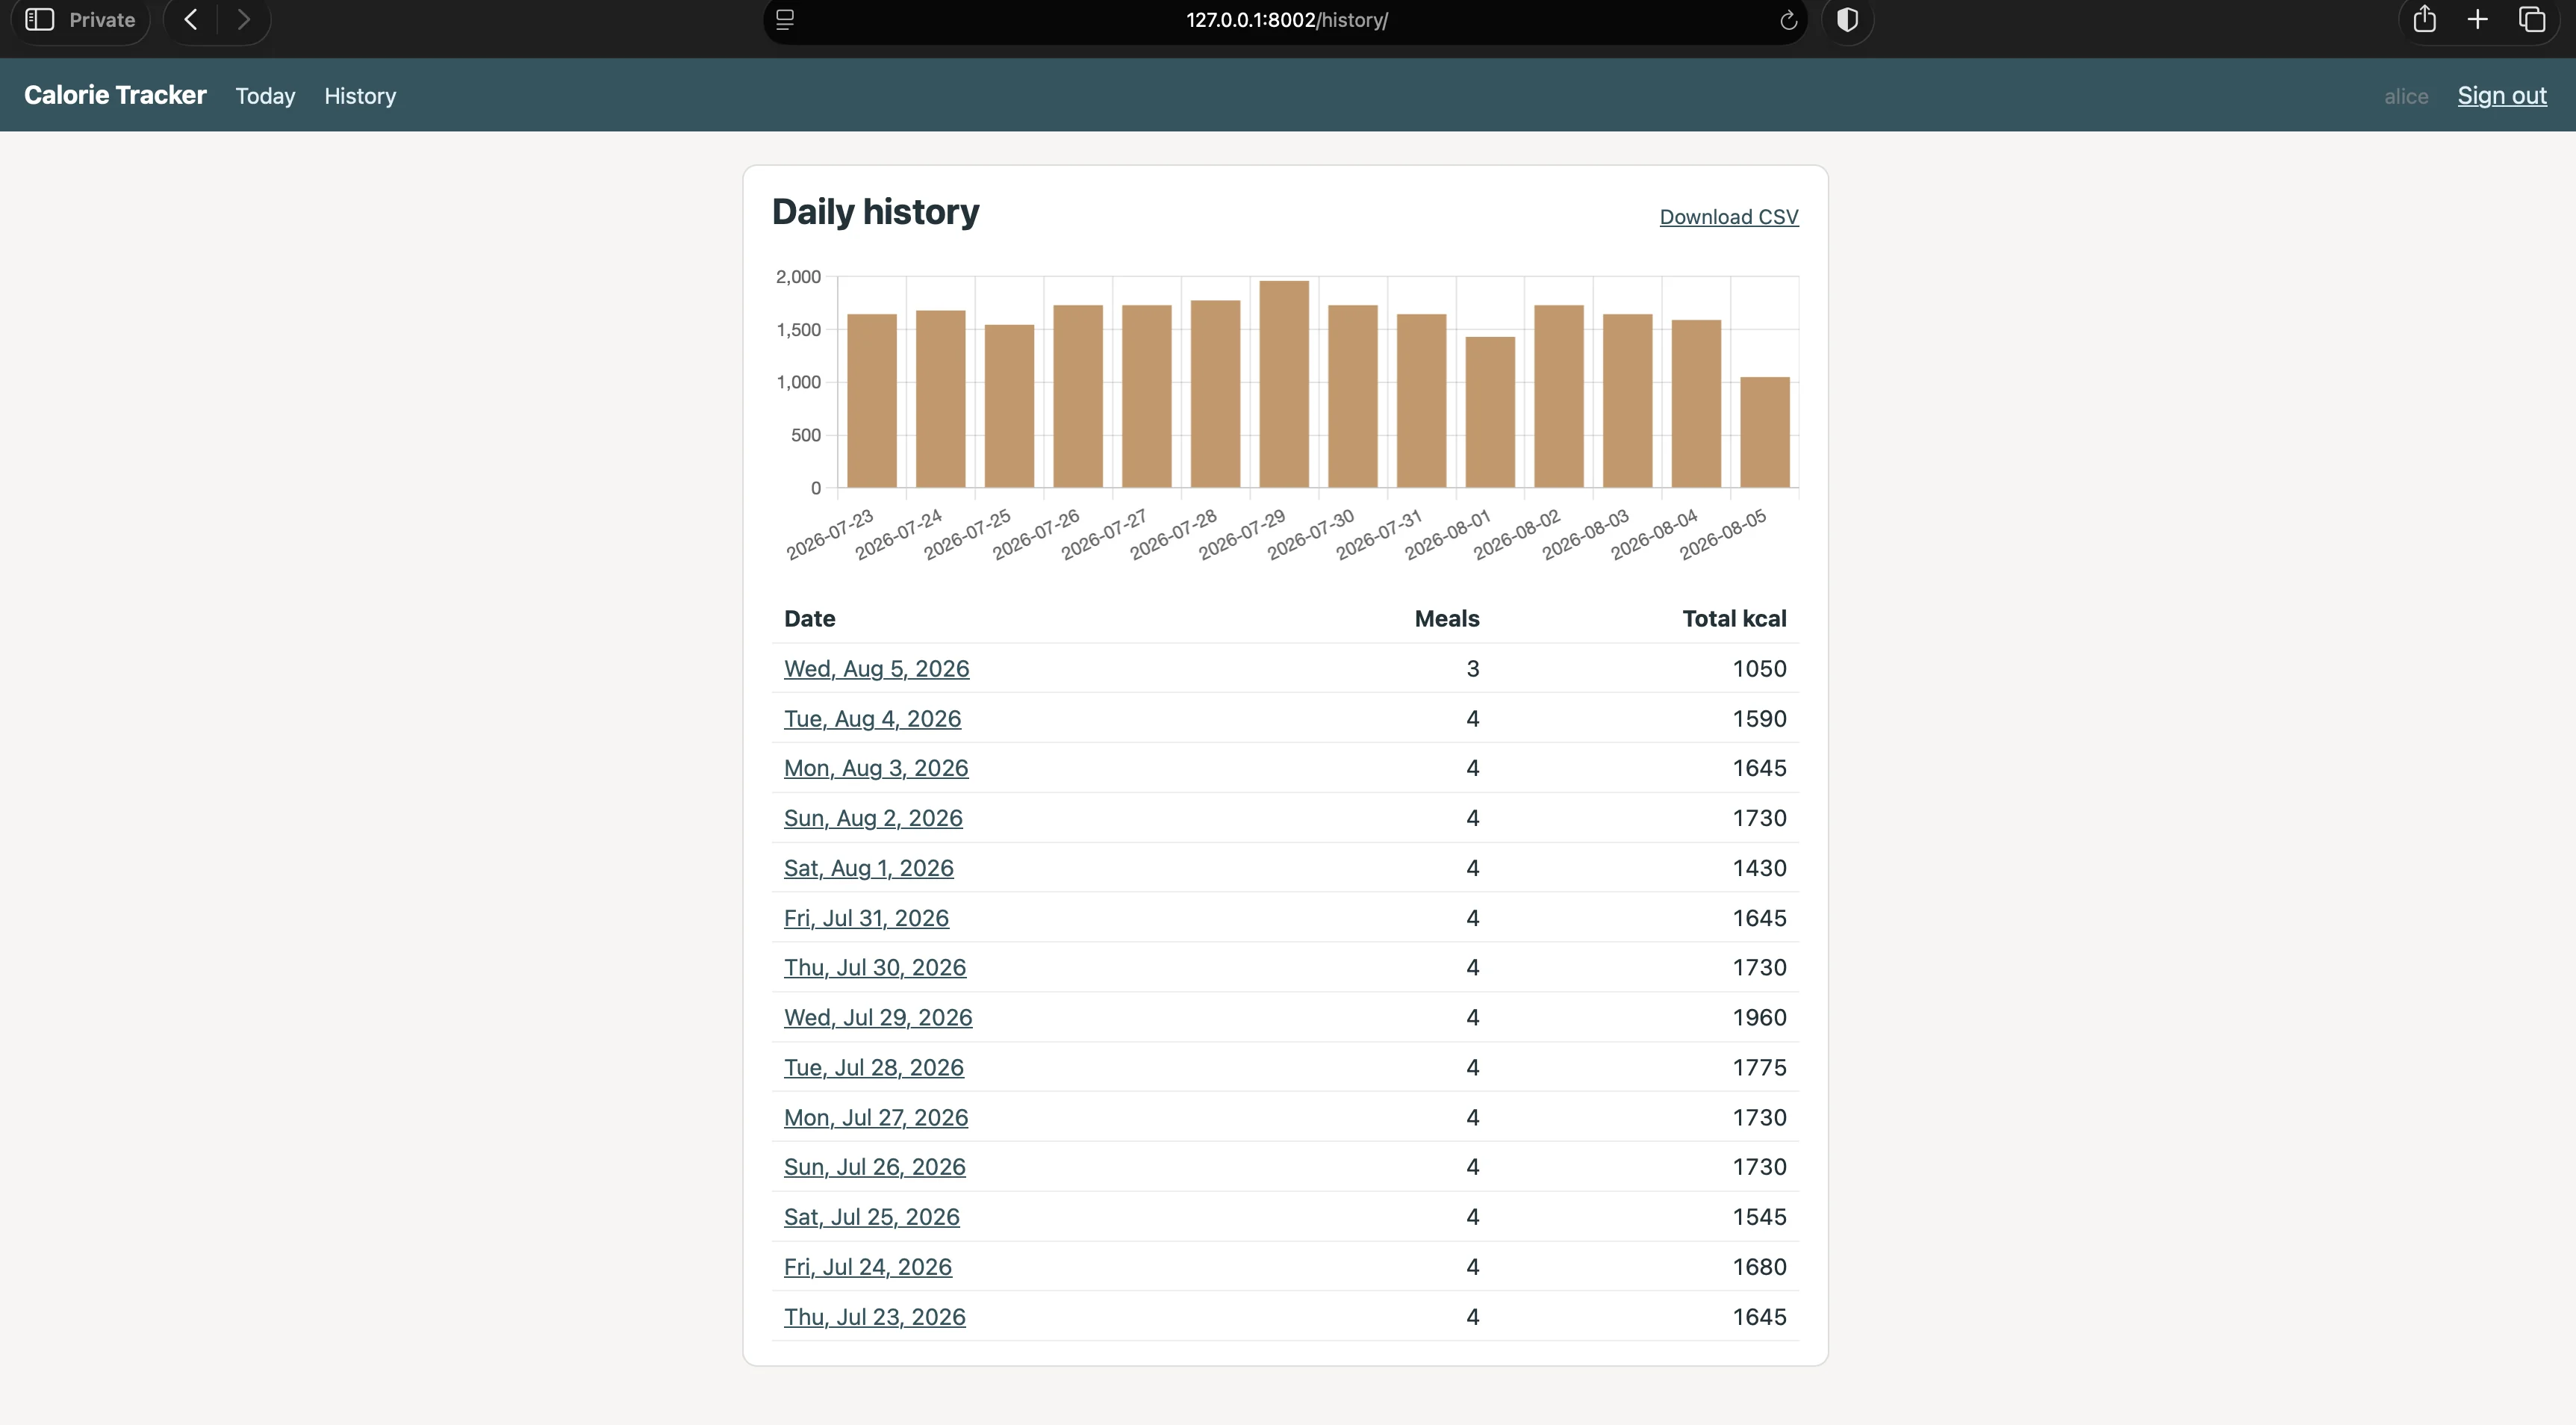The height and width of the screenshot is (1425, 2576).
Task: Click the Meals column header
Action: click(1446, 618)
